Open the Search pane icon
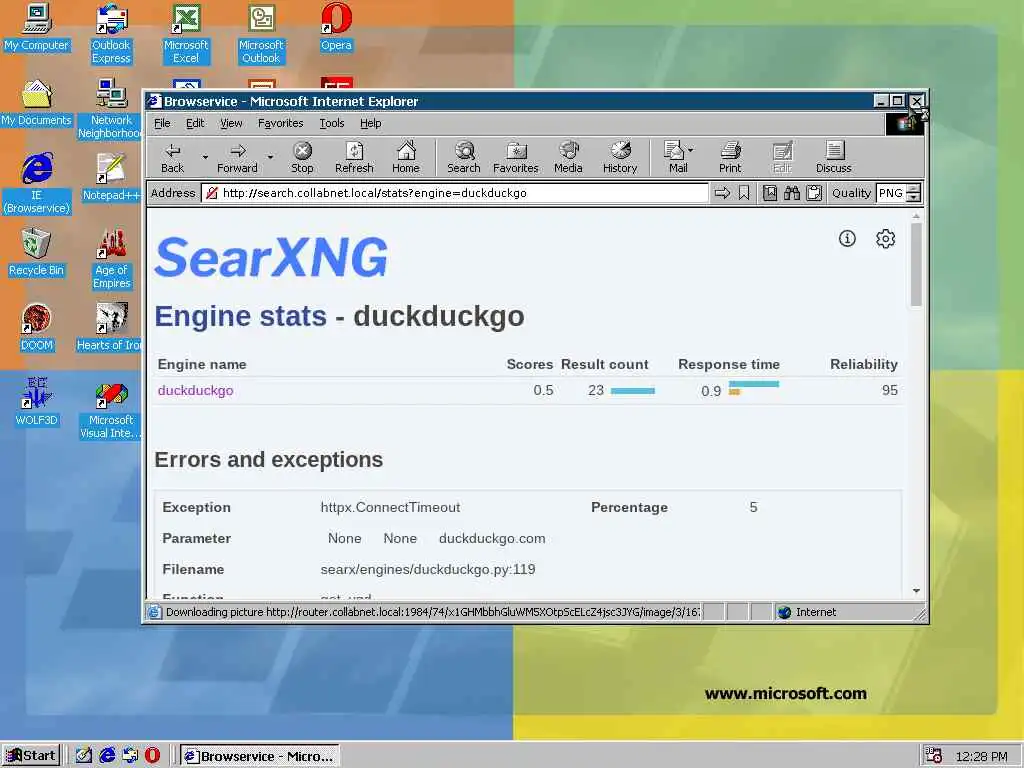 pos(464,158)
